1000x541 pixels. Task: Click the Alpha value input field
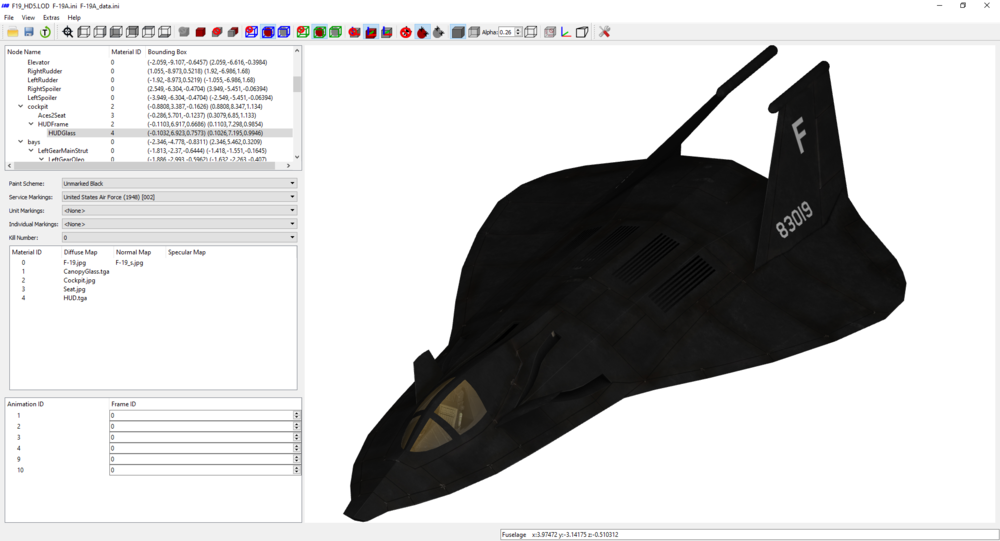[x=506, y=32]
